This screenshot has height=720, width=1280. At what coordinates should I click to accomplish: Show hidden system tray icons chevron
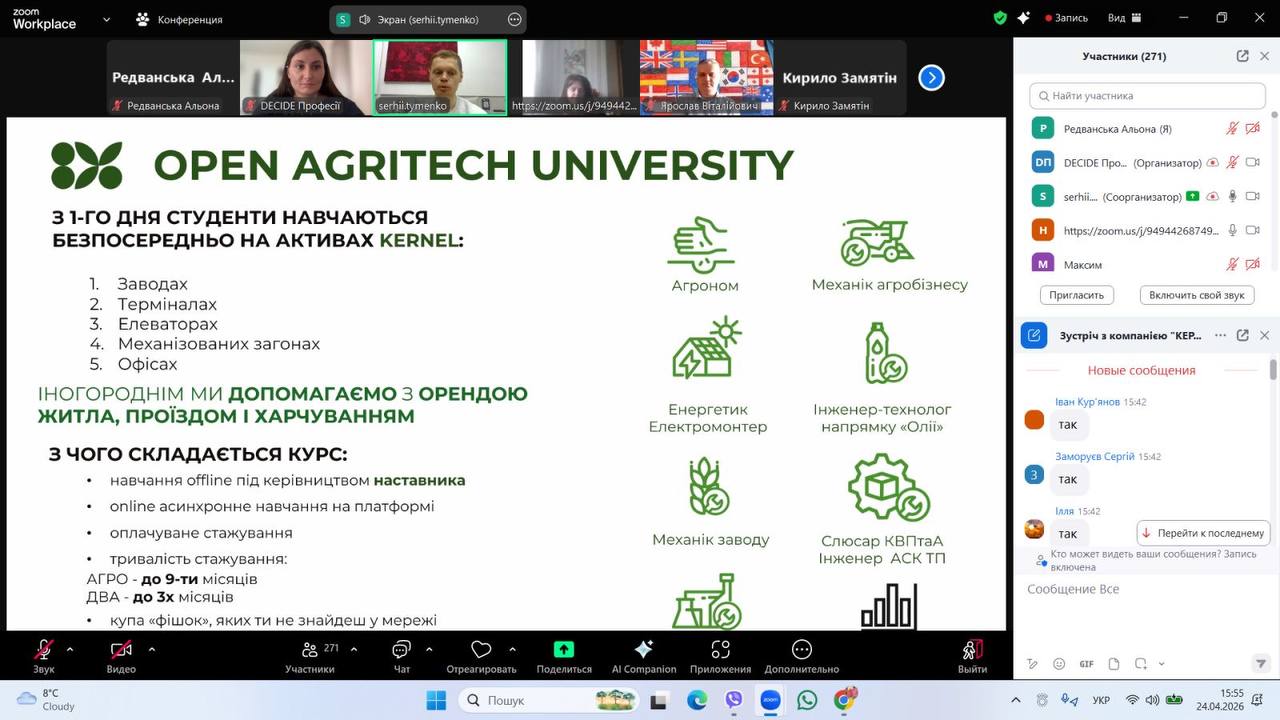1016,700
